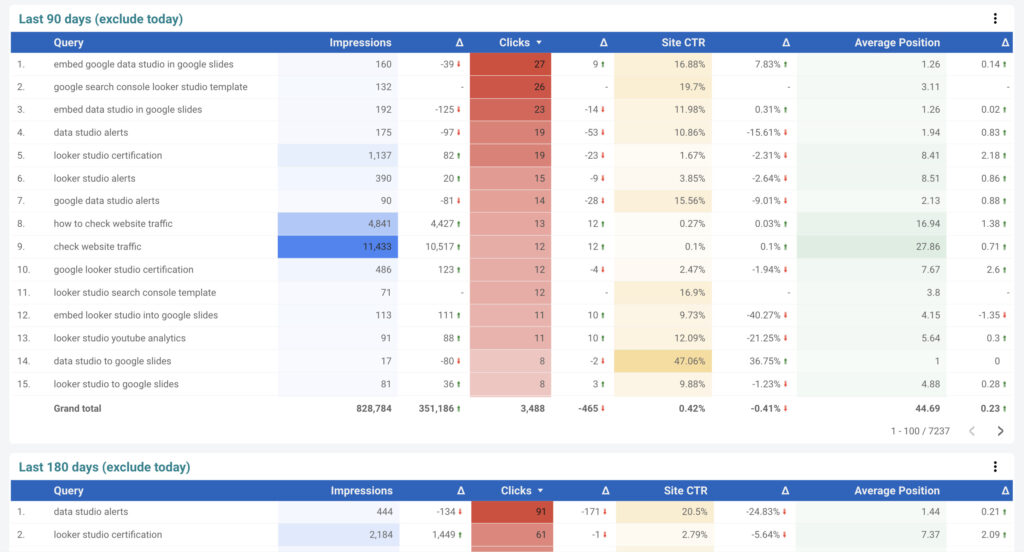This screenshot has height=552, width=1024.
Task: Sort 180-day table by Site CTR header
Action: (x=685, y=491)
